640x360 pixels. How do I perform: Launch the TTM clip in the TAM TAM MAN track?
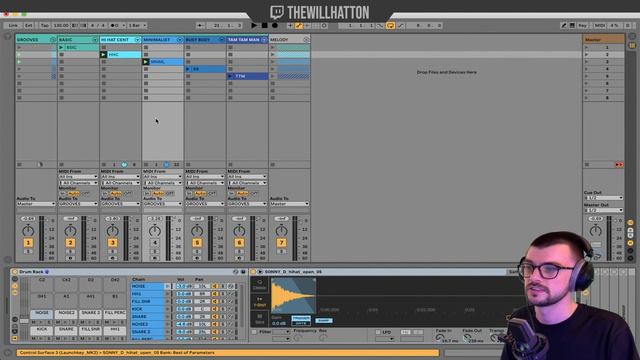click(231, 76)
